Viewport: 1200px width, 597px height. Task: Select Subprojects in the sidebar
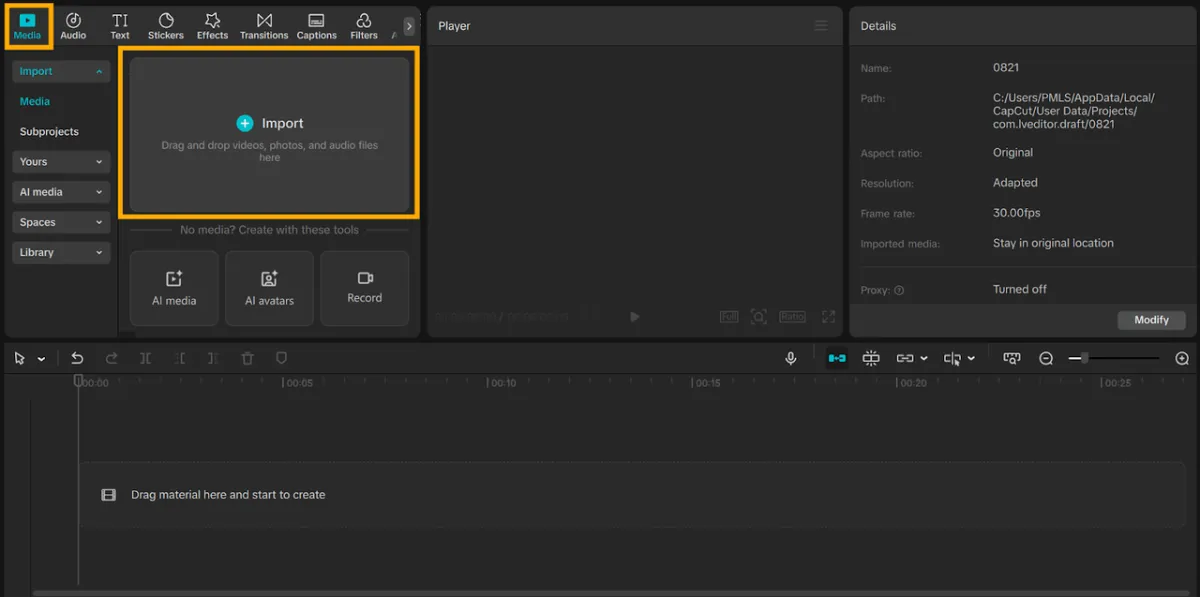click(x=49, y=132)
